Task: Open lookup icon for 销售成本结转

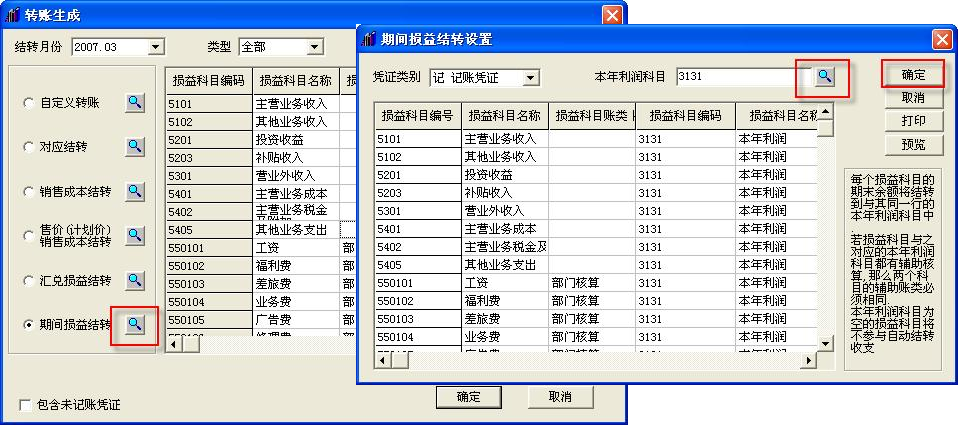Action: 135,191
